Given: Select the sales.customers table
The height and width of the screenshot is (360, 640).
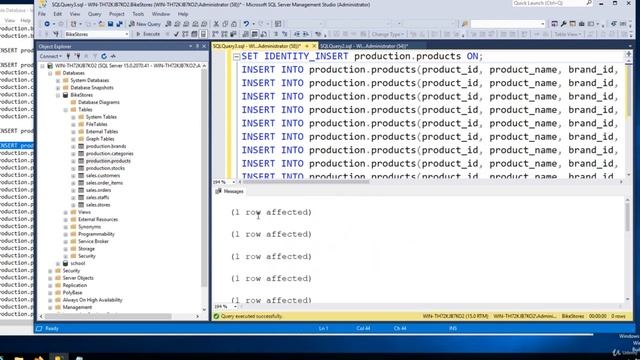Looking at the screenshot, I should [x=103, y=176].
